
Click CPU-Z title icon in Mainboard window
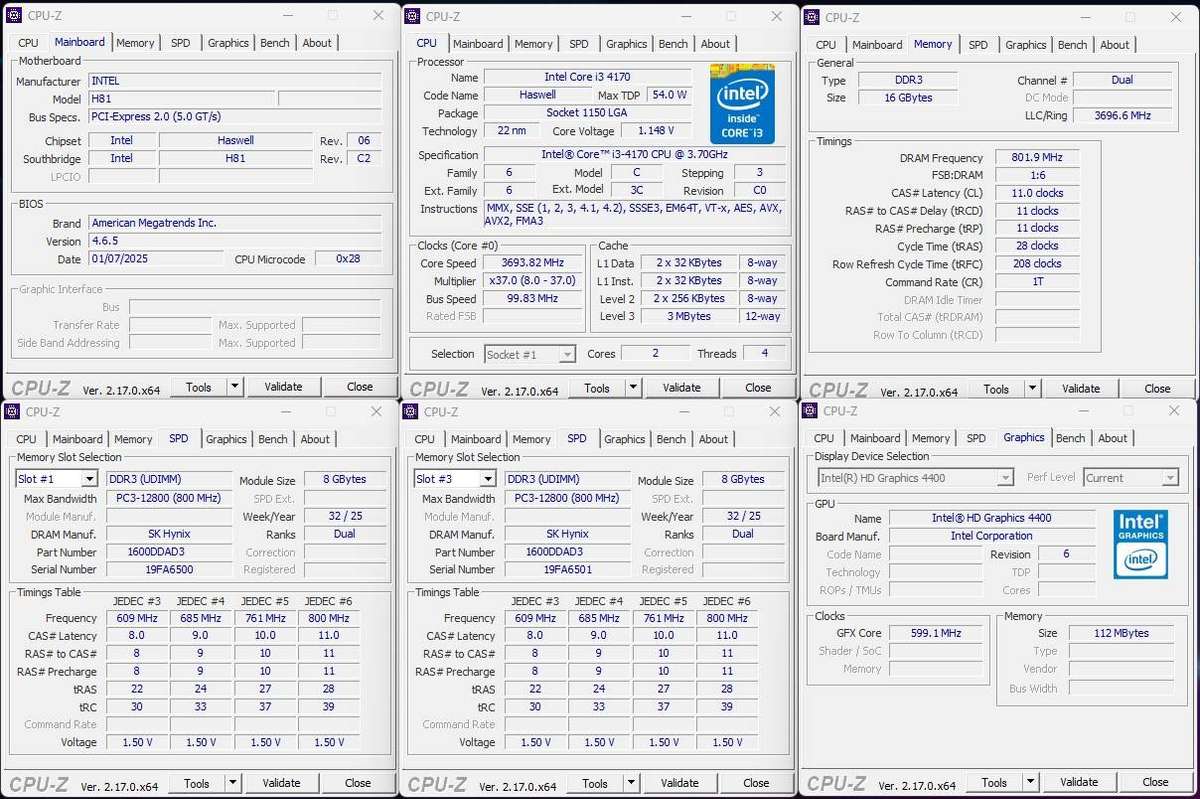pos(14,15)
